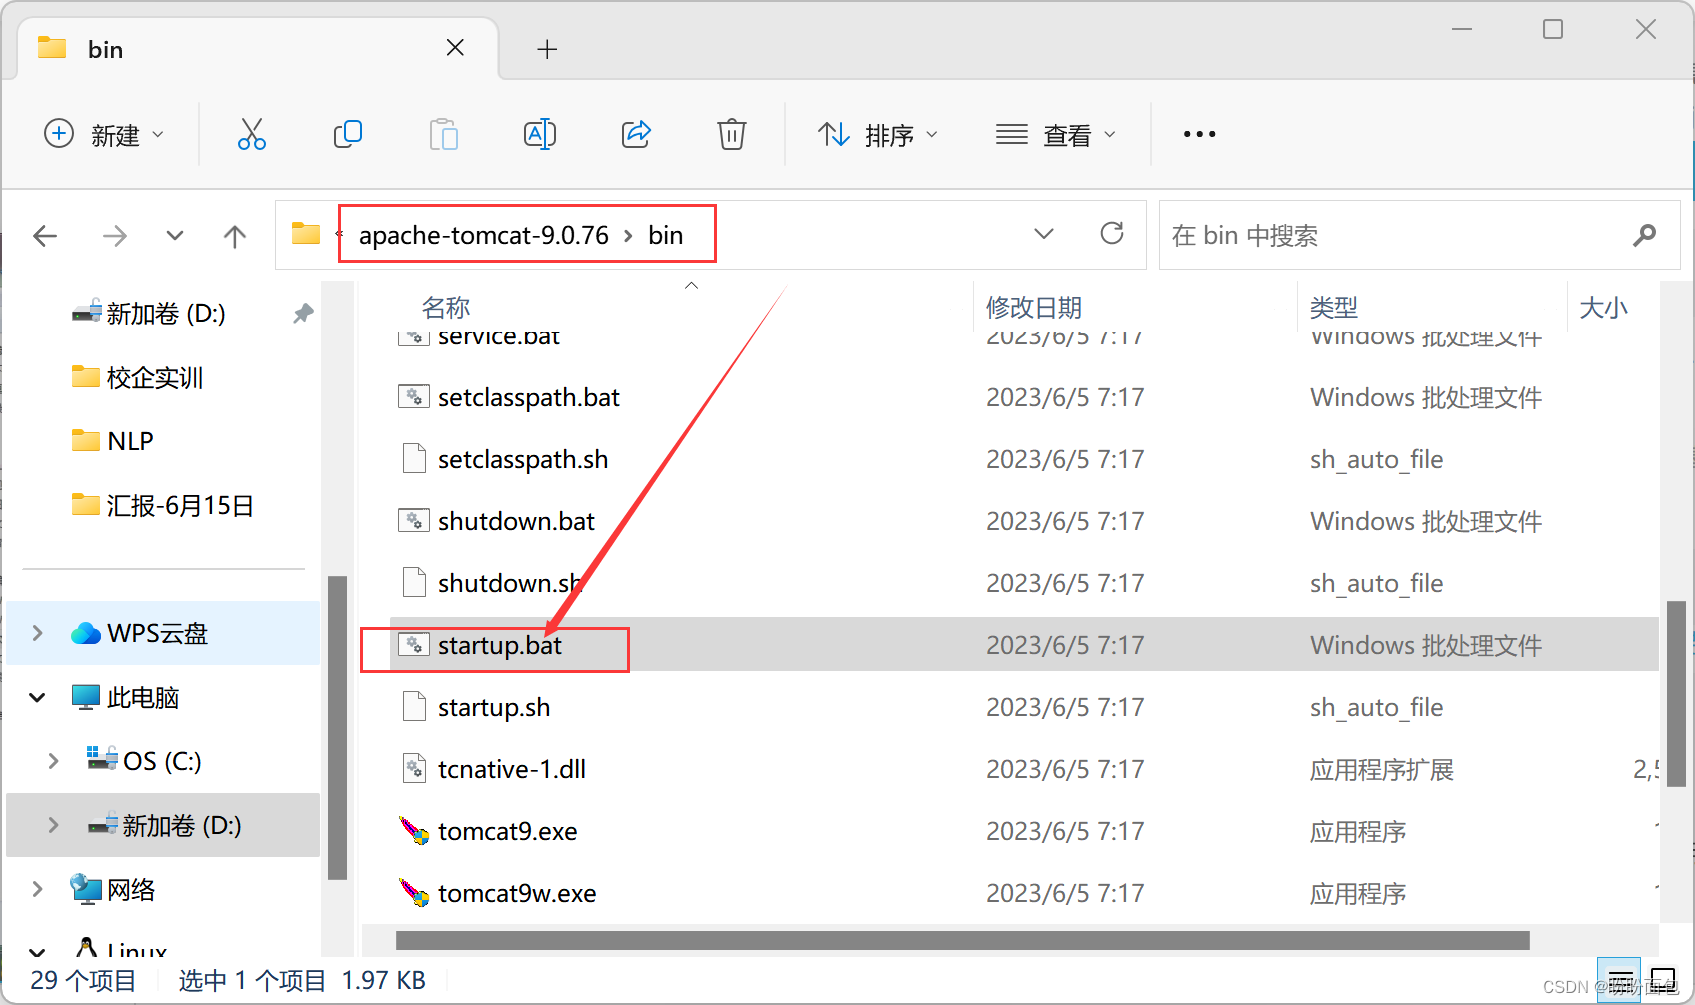Select the bin tab
The image size is (1695, 1005).
point(258,48)
